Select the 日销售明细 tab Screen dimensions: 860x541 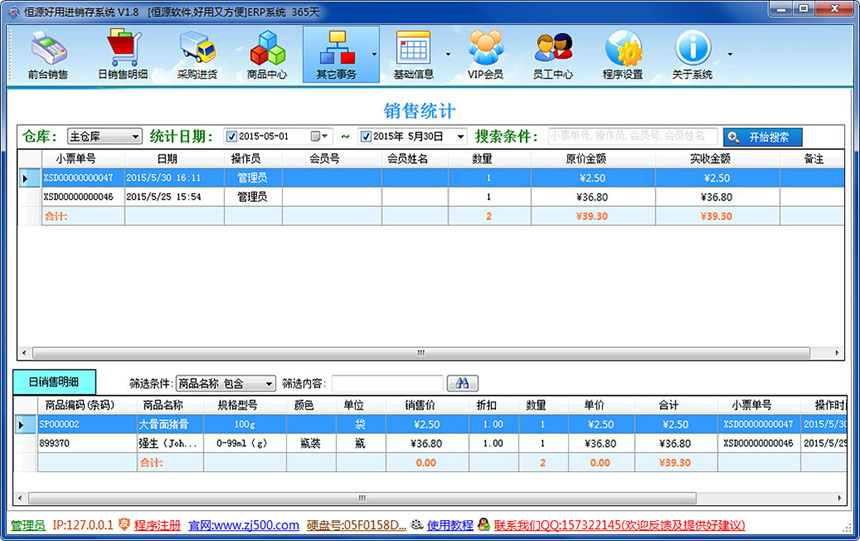tap(53, 382)
